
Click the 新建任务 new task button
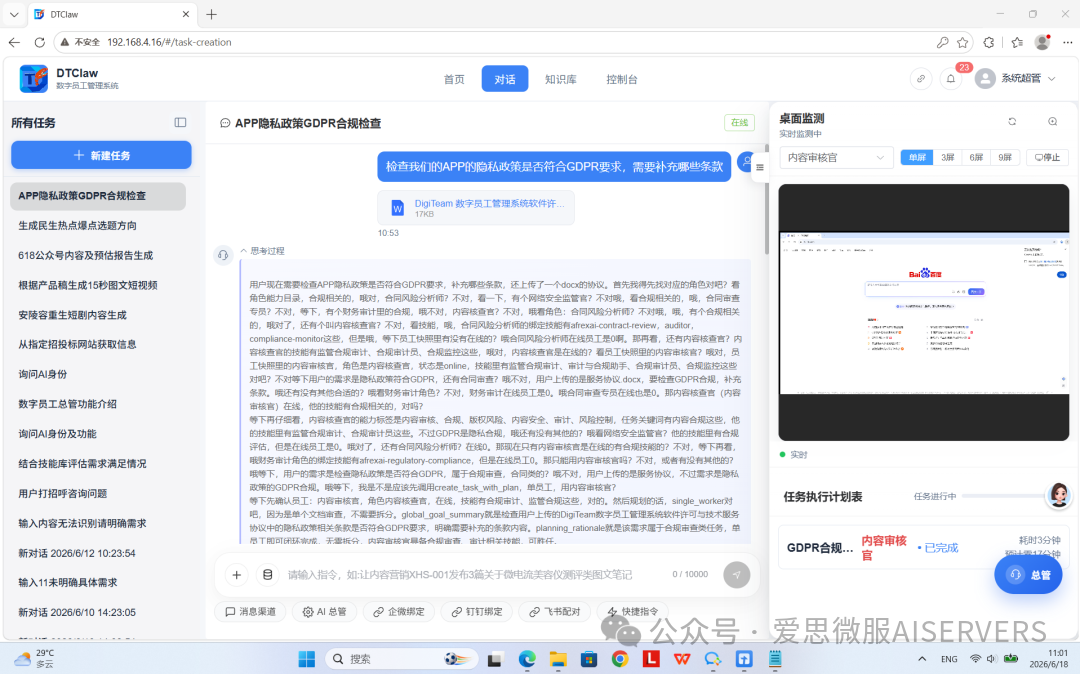click(101, 155)
